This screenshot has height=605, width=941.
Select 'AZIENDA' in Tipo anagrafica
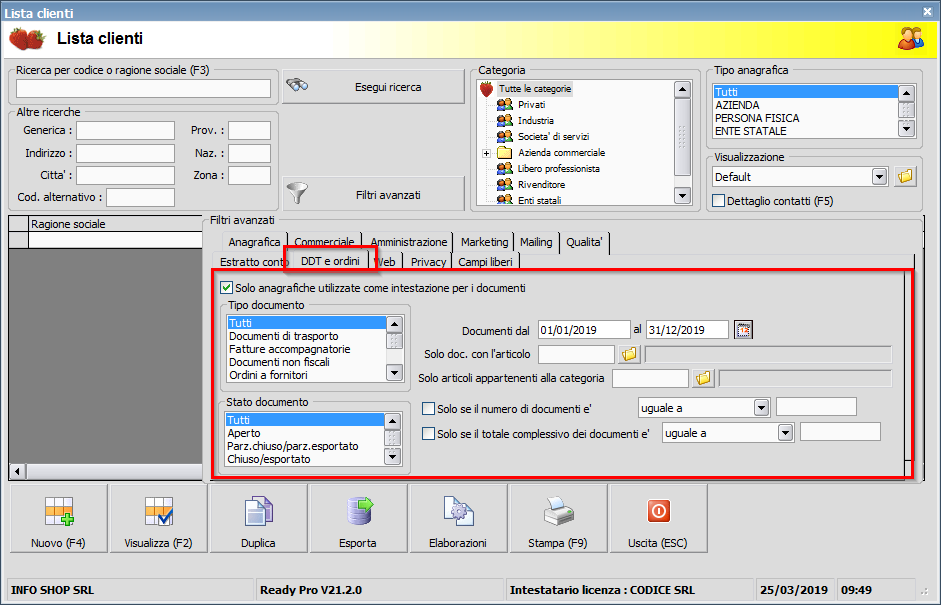coord(805,105)
